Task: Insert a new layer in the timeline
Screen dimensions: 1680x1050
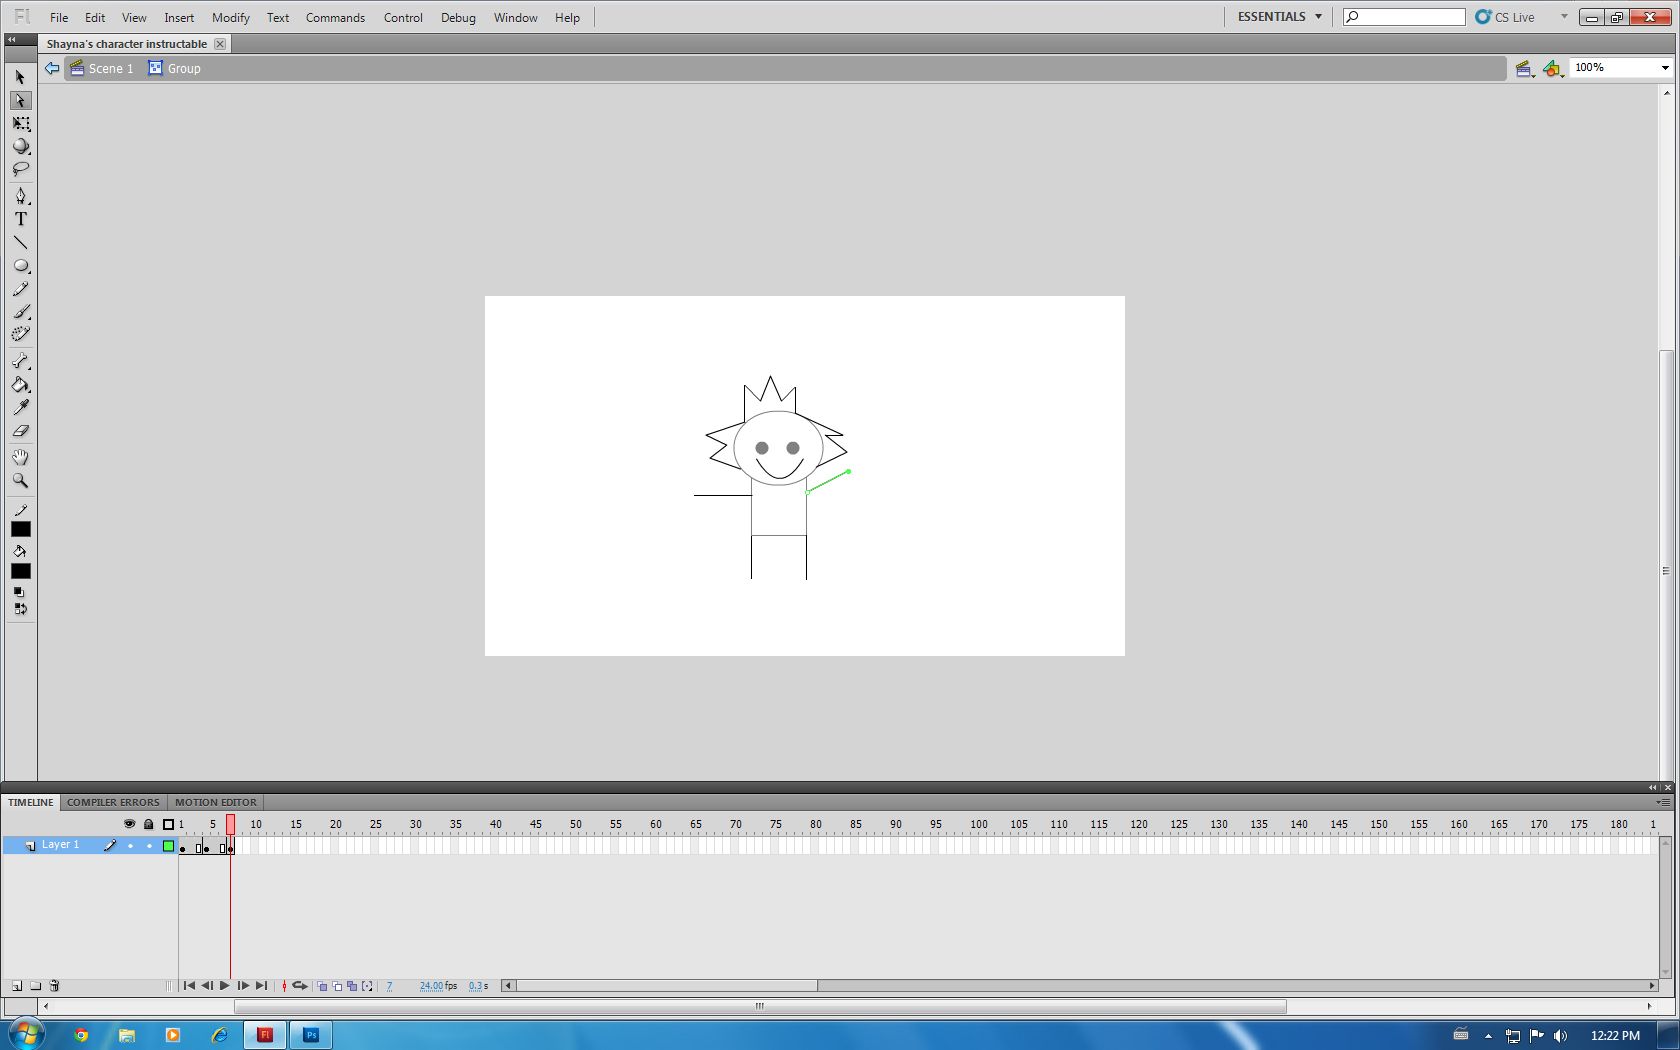Action: pos(15,986)
